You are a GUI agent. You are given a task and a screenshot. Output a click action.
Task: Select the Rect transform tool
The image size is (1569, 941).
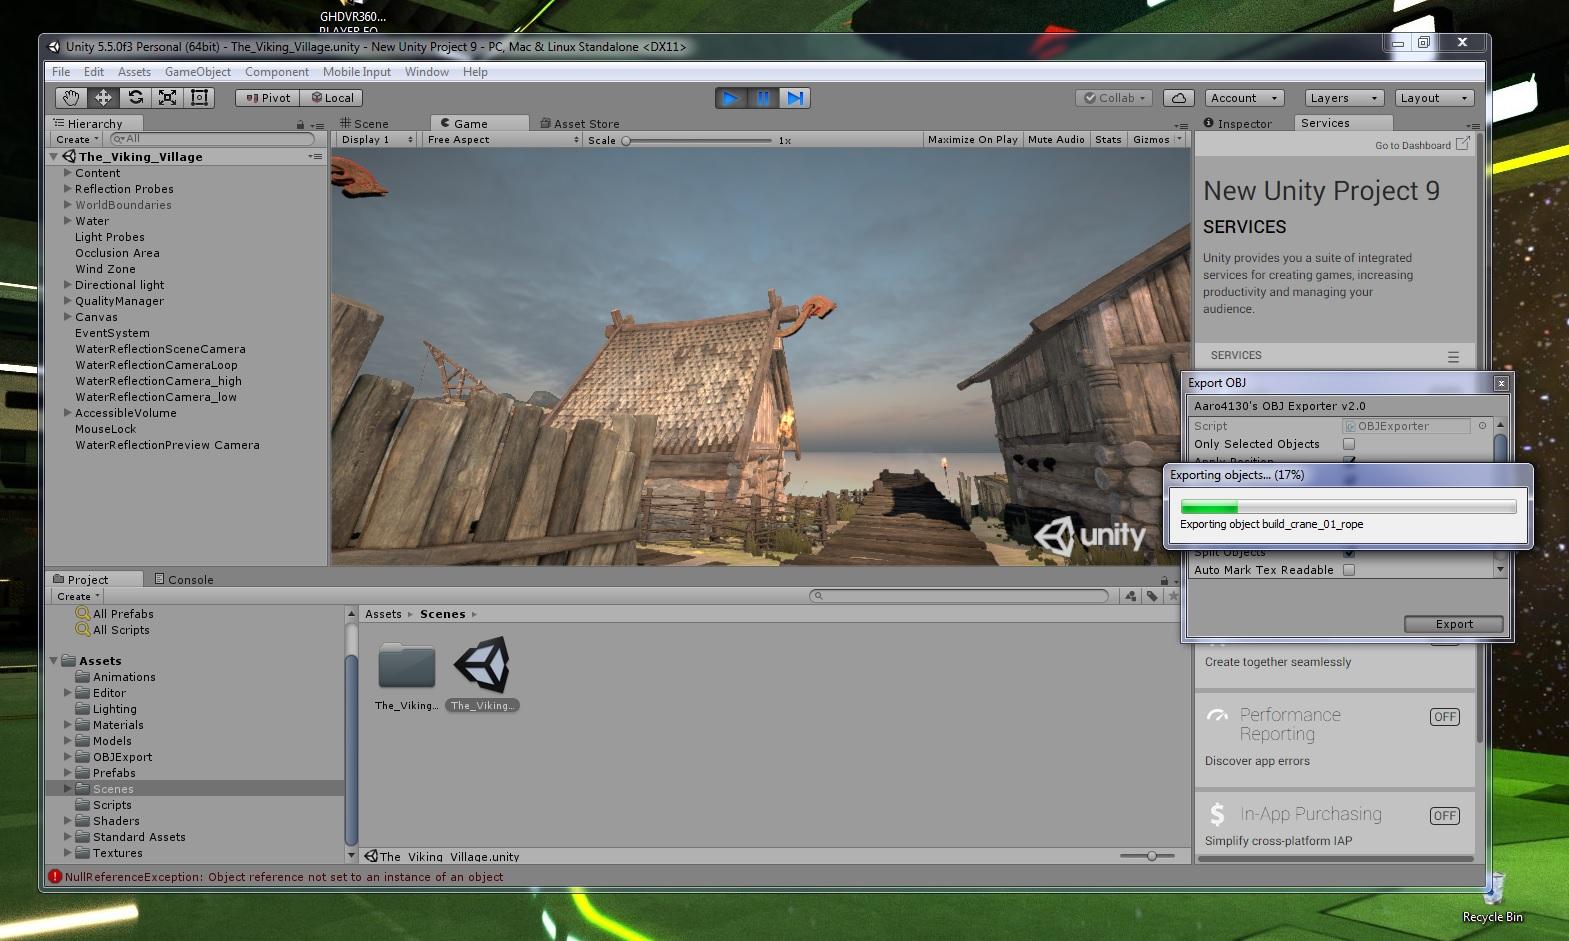[199, 97]
